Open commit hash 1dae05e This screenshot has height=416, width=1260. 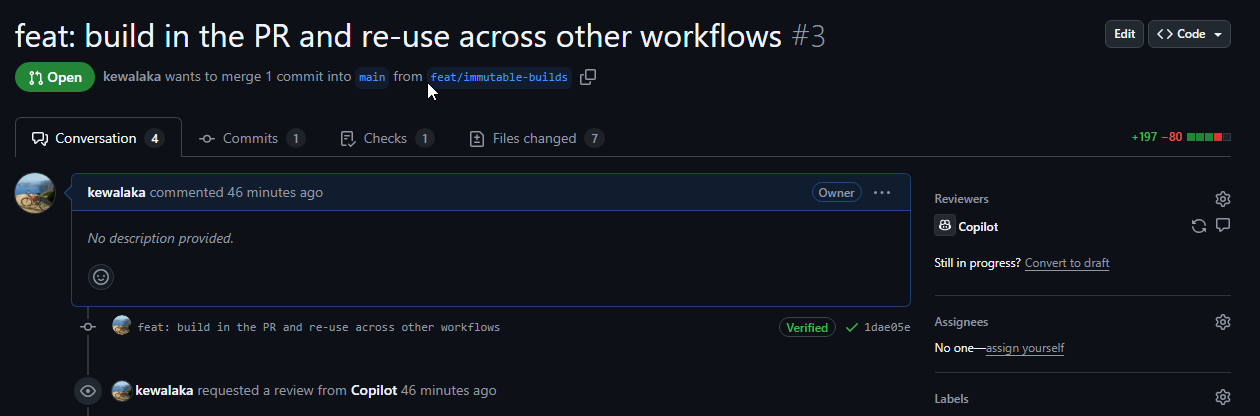click(887, 327)
